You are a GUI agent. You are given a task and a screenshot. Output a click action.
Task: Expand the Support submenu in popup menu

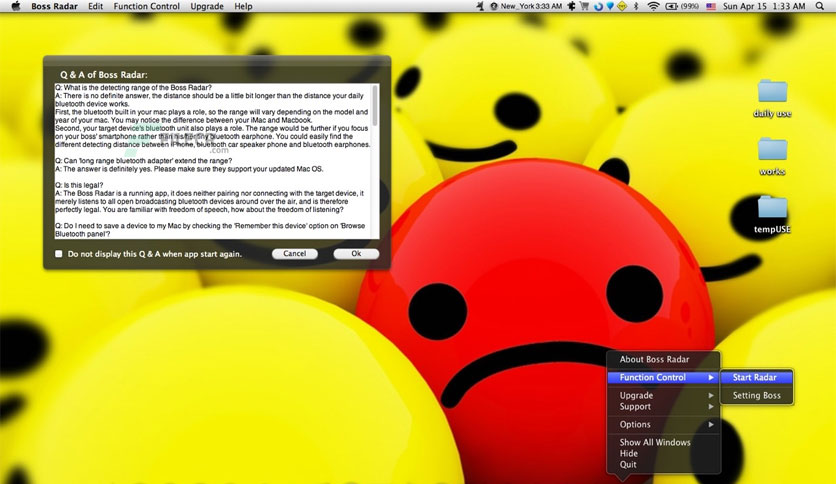(664, 407)
